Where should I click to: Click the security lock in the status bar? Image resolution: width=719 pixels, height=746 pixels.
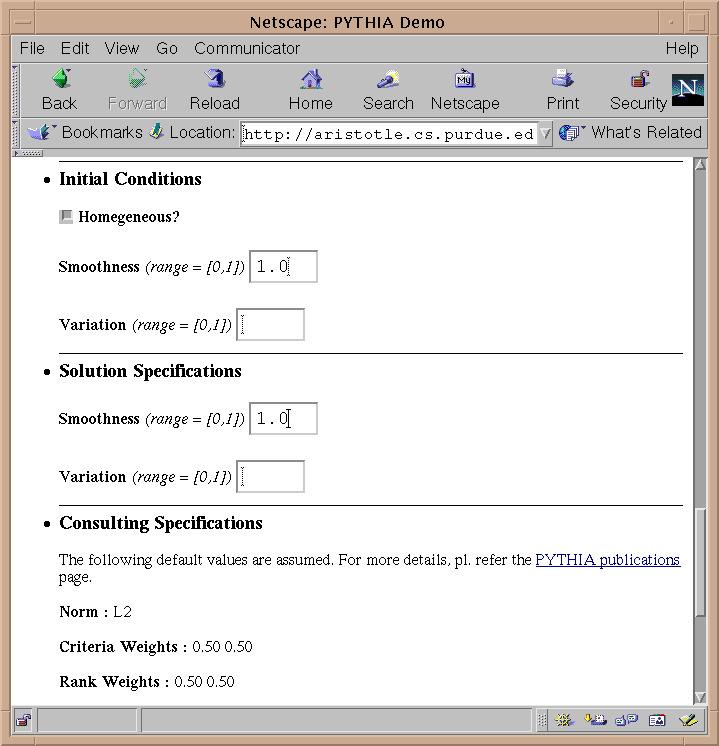pyautogui.click(x=23, y=720)
